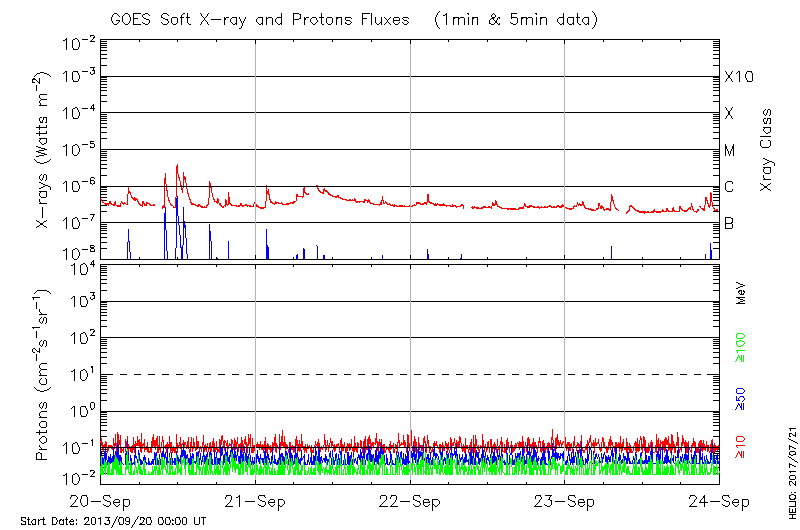
Task: Click the blue ≥50 MeV legend label
Action: tap(740, 399)
